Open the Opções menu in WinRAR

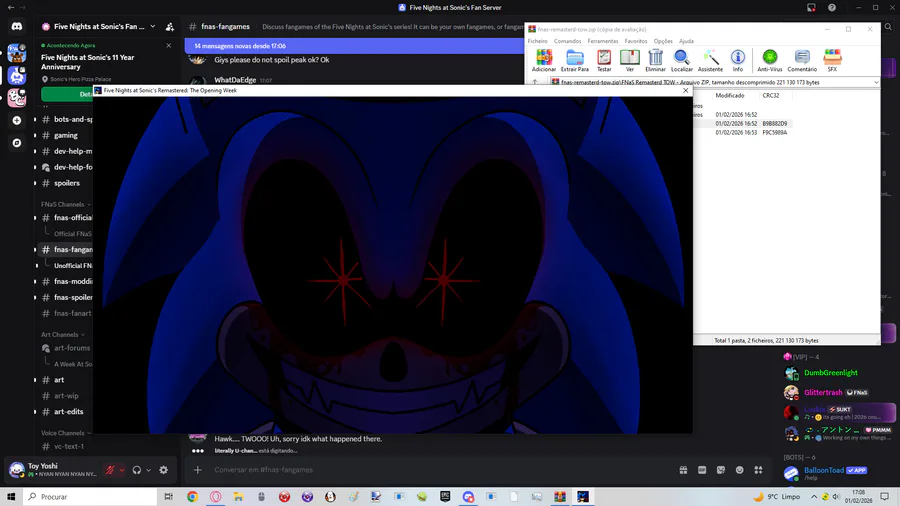coord(663,41)
